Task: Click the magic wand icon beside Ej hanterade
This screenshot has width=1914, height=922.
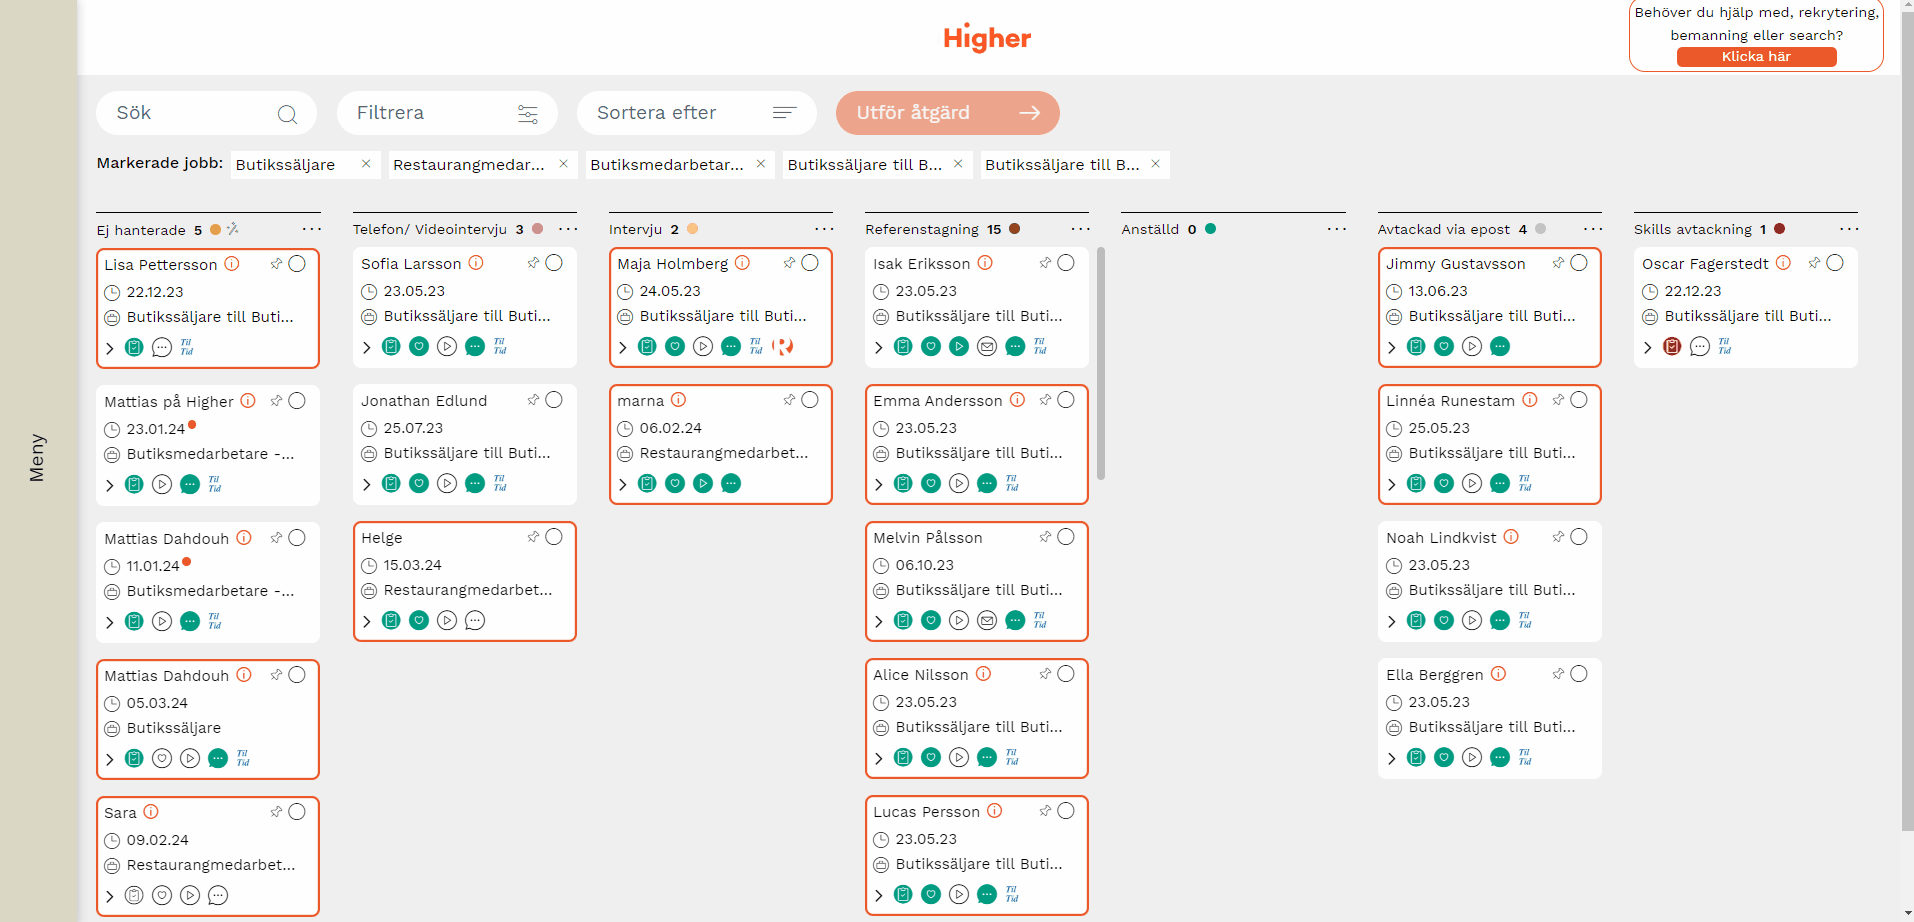Action: point(232,229)
